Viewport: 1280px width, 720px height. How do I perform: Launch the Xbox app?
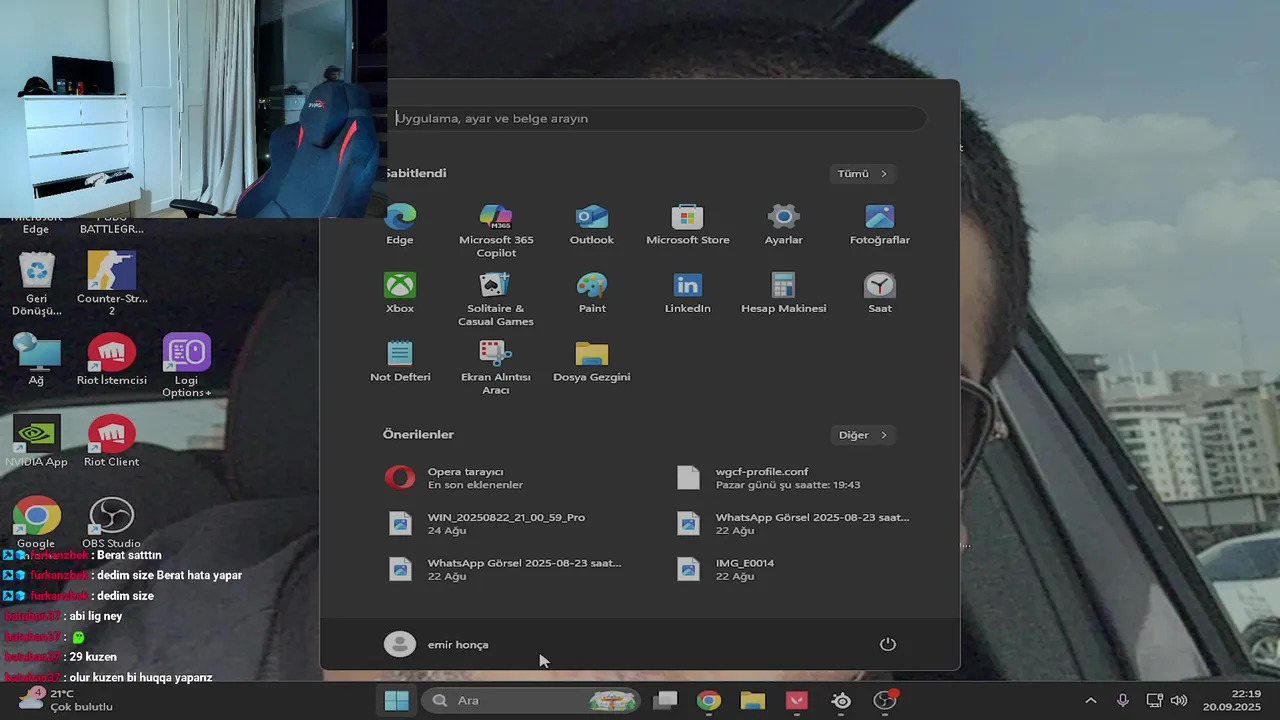click(x=400, y=293)
